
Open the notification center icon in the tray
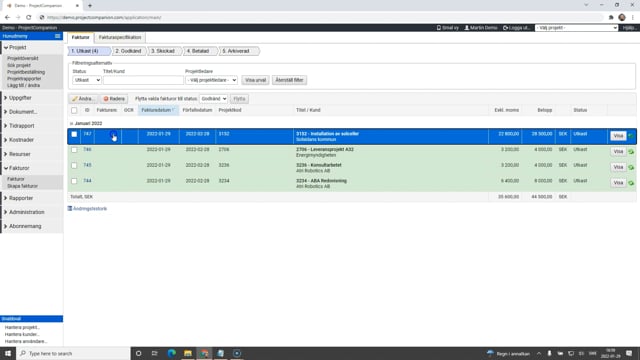pyautogui.click(x=629, y=353)
